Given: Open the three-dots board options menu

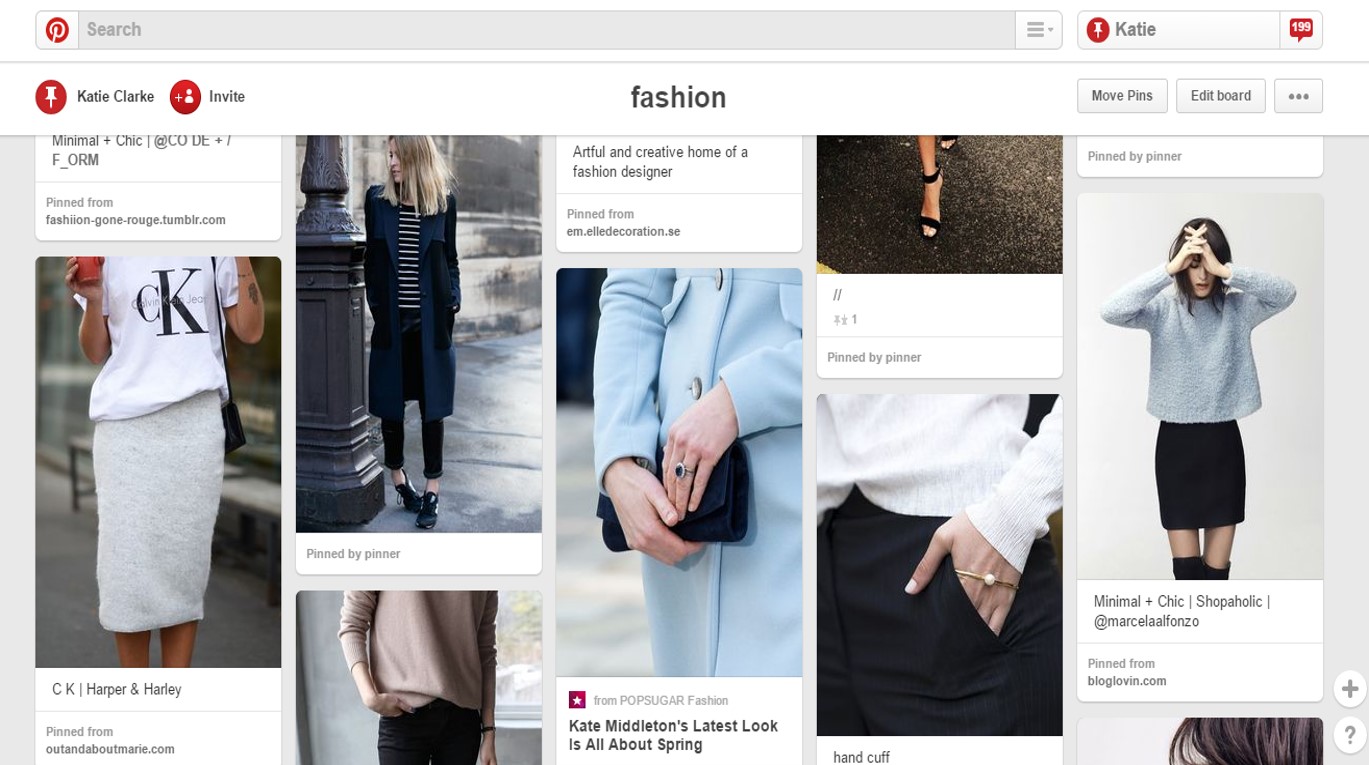Looking at the screenshot, I should [x=1298, y=96].
